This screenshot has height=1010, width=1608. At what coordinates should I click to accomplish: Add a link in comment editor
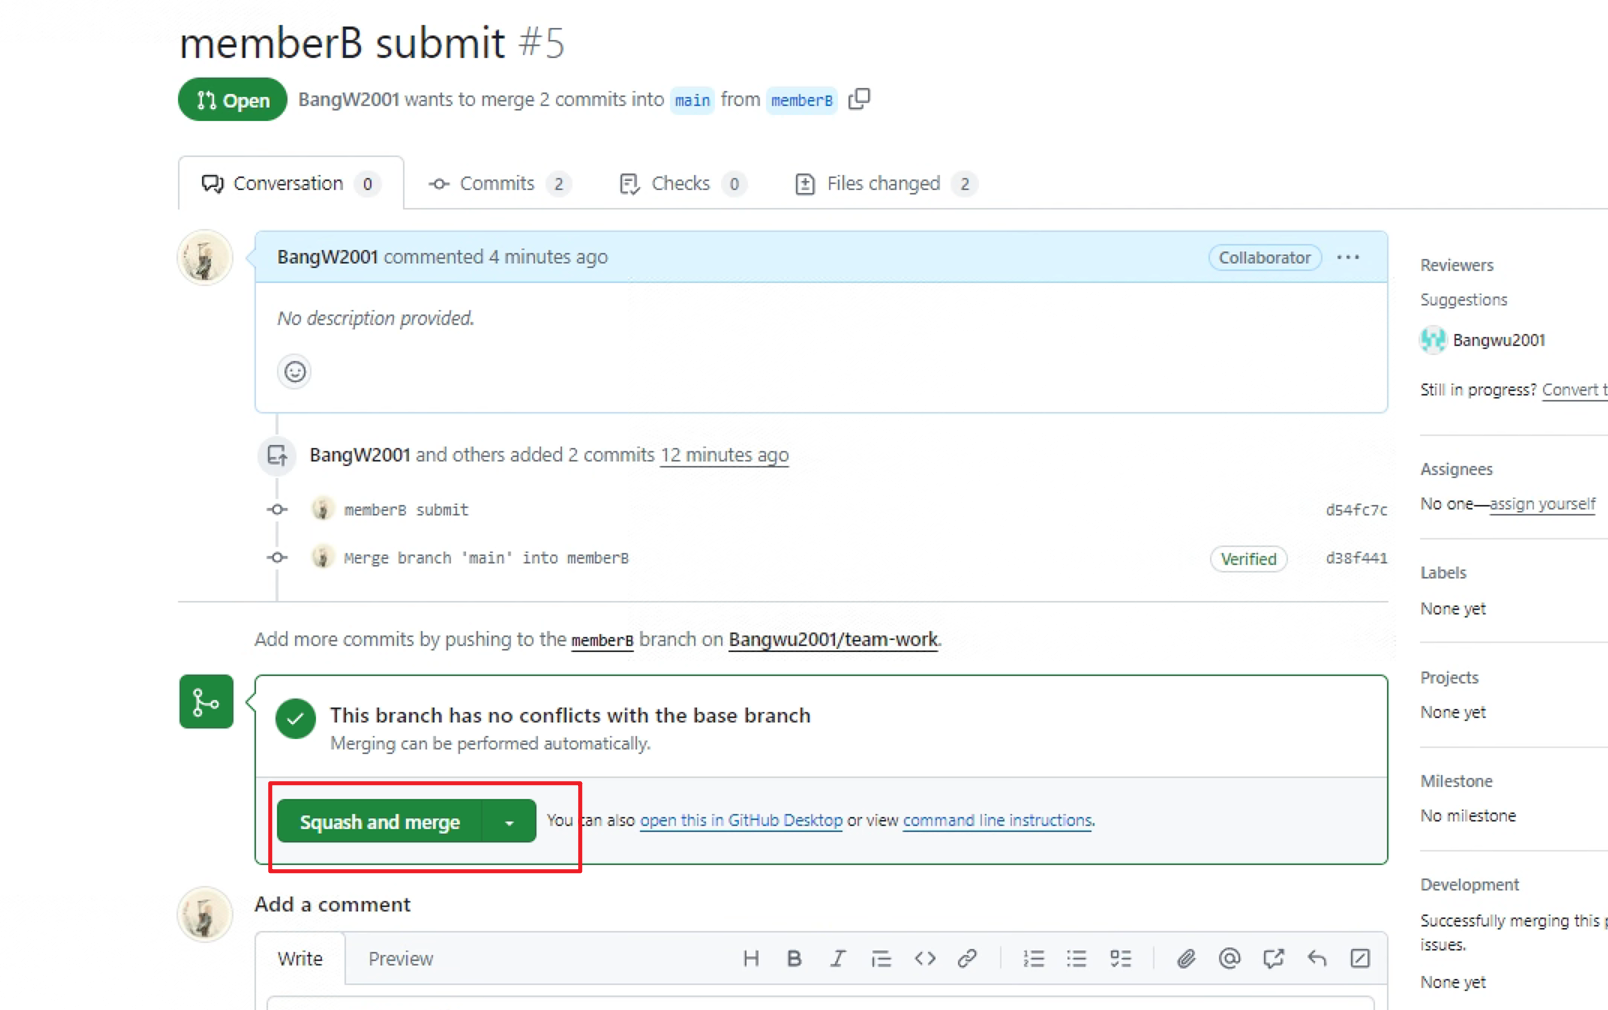coord(967,958)
